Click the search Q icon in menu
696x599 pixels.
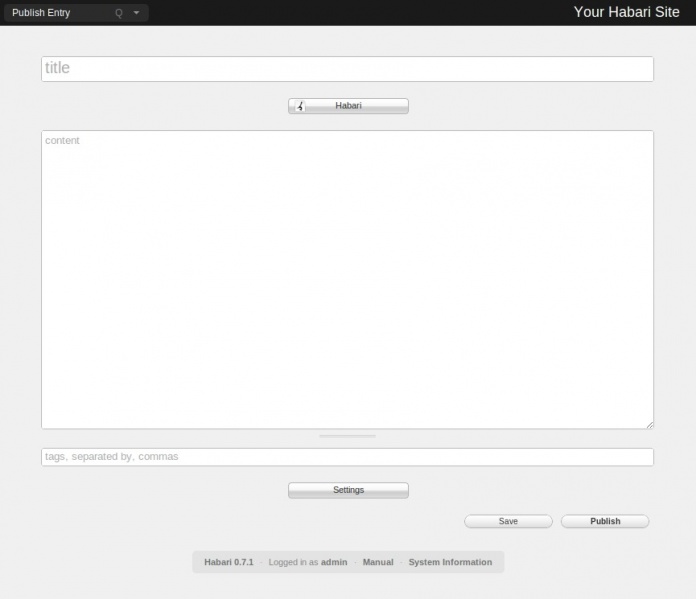(119, 13)
